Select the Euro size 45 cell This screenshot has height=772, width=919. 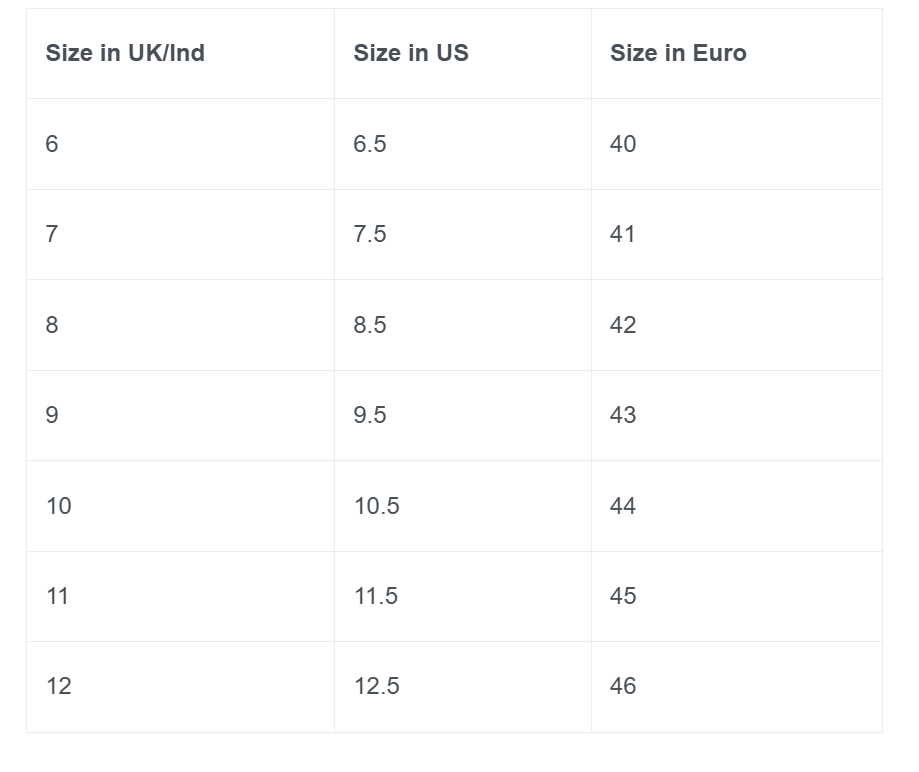pos(623,596)
